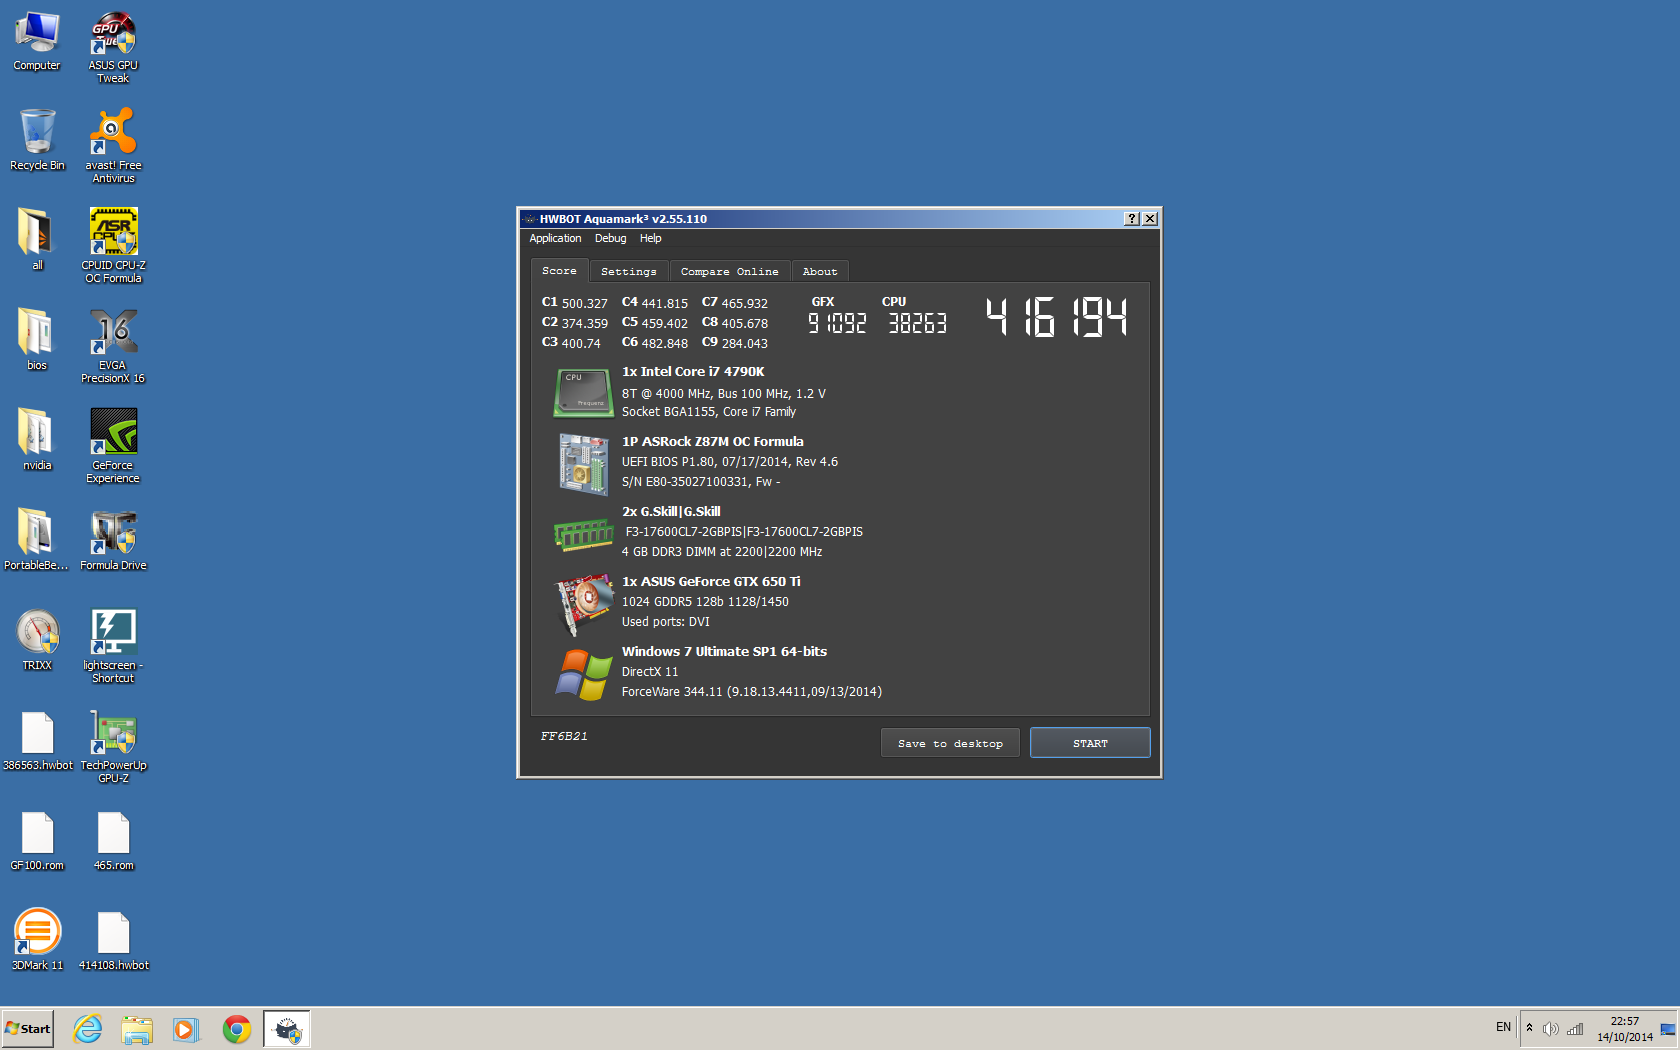The image size is (1680, 1050).
Task: Open the Recycle Bin
Action: [37, 141]
